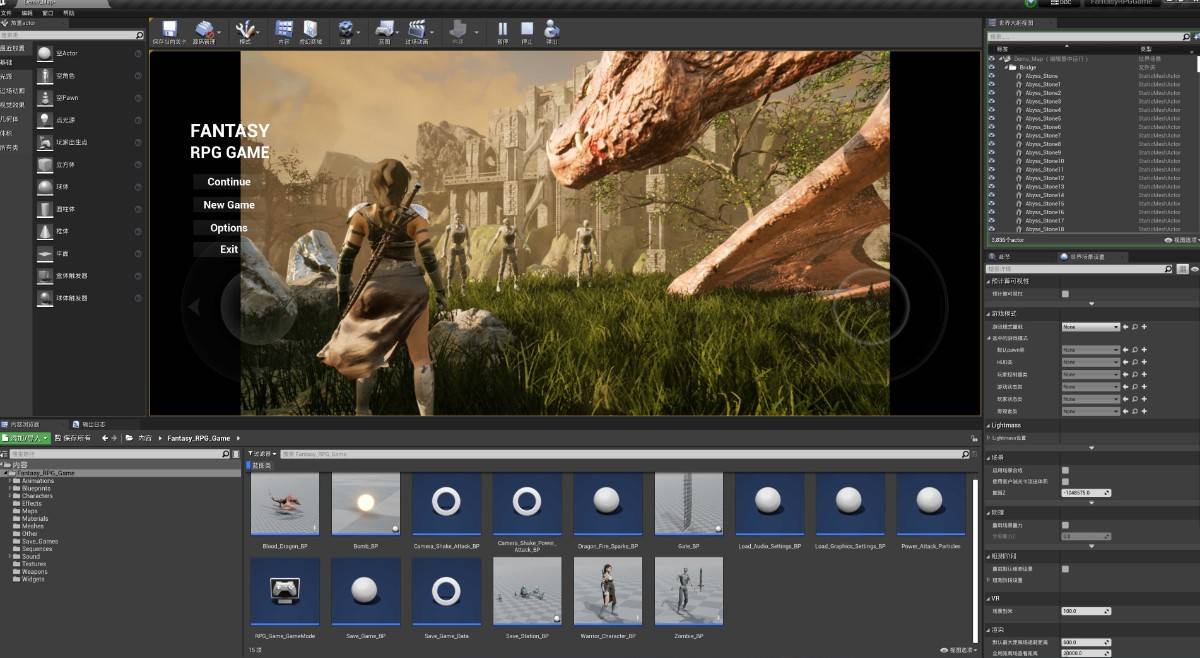This screenshot has height=658, width=1200.
Task: Select the Weapons folder in content tree
Action: pyautogui.click(x=34, y=571)
